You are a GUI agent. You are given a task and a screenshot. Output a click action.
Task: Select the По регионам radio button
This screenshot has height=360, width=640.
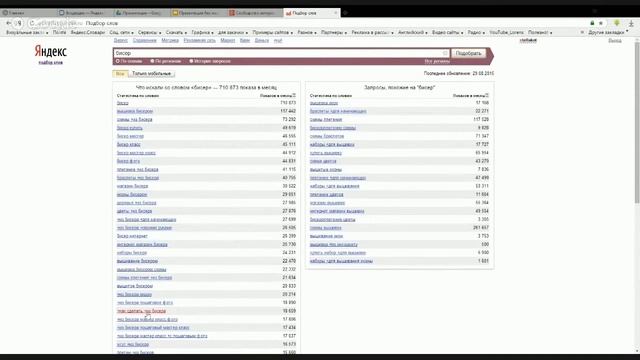coord(152,61)
